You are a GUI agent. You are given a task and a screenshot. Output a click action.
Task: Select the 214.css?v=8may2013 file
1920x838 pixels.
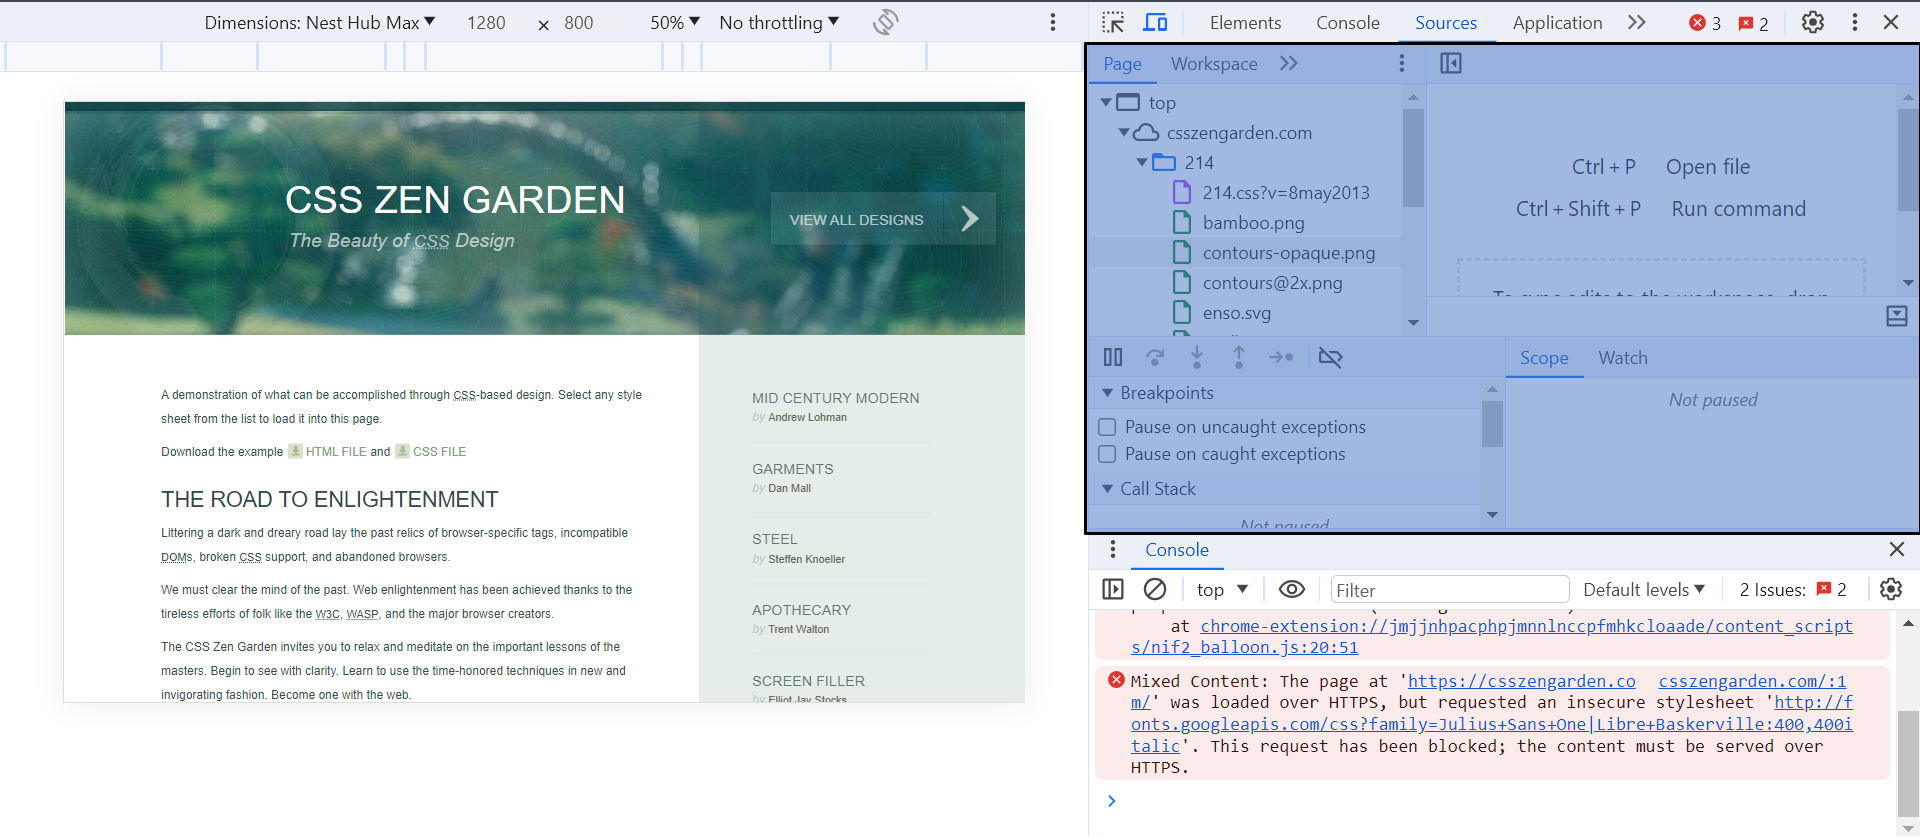coord(1285,193)
